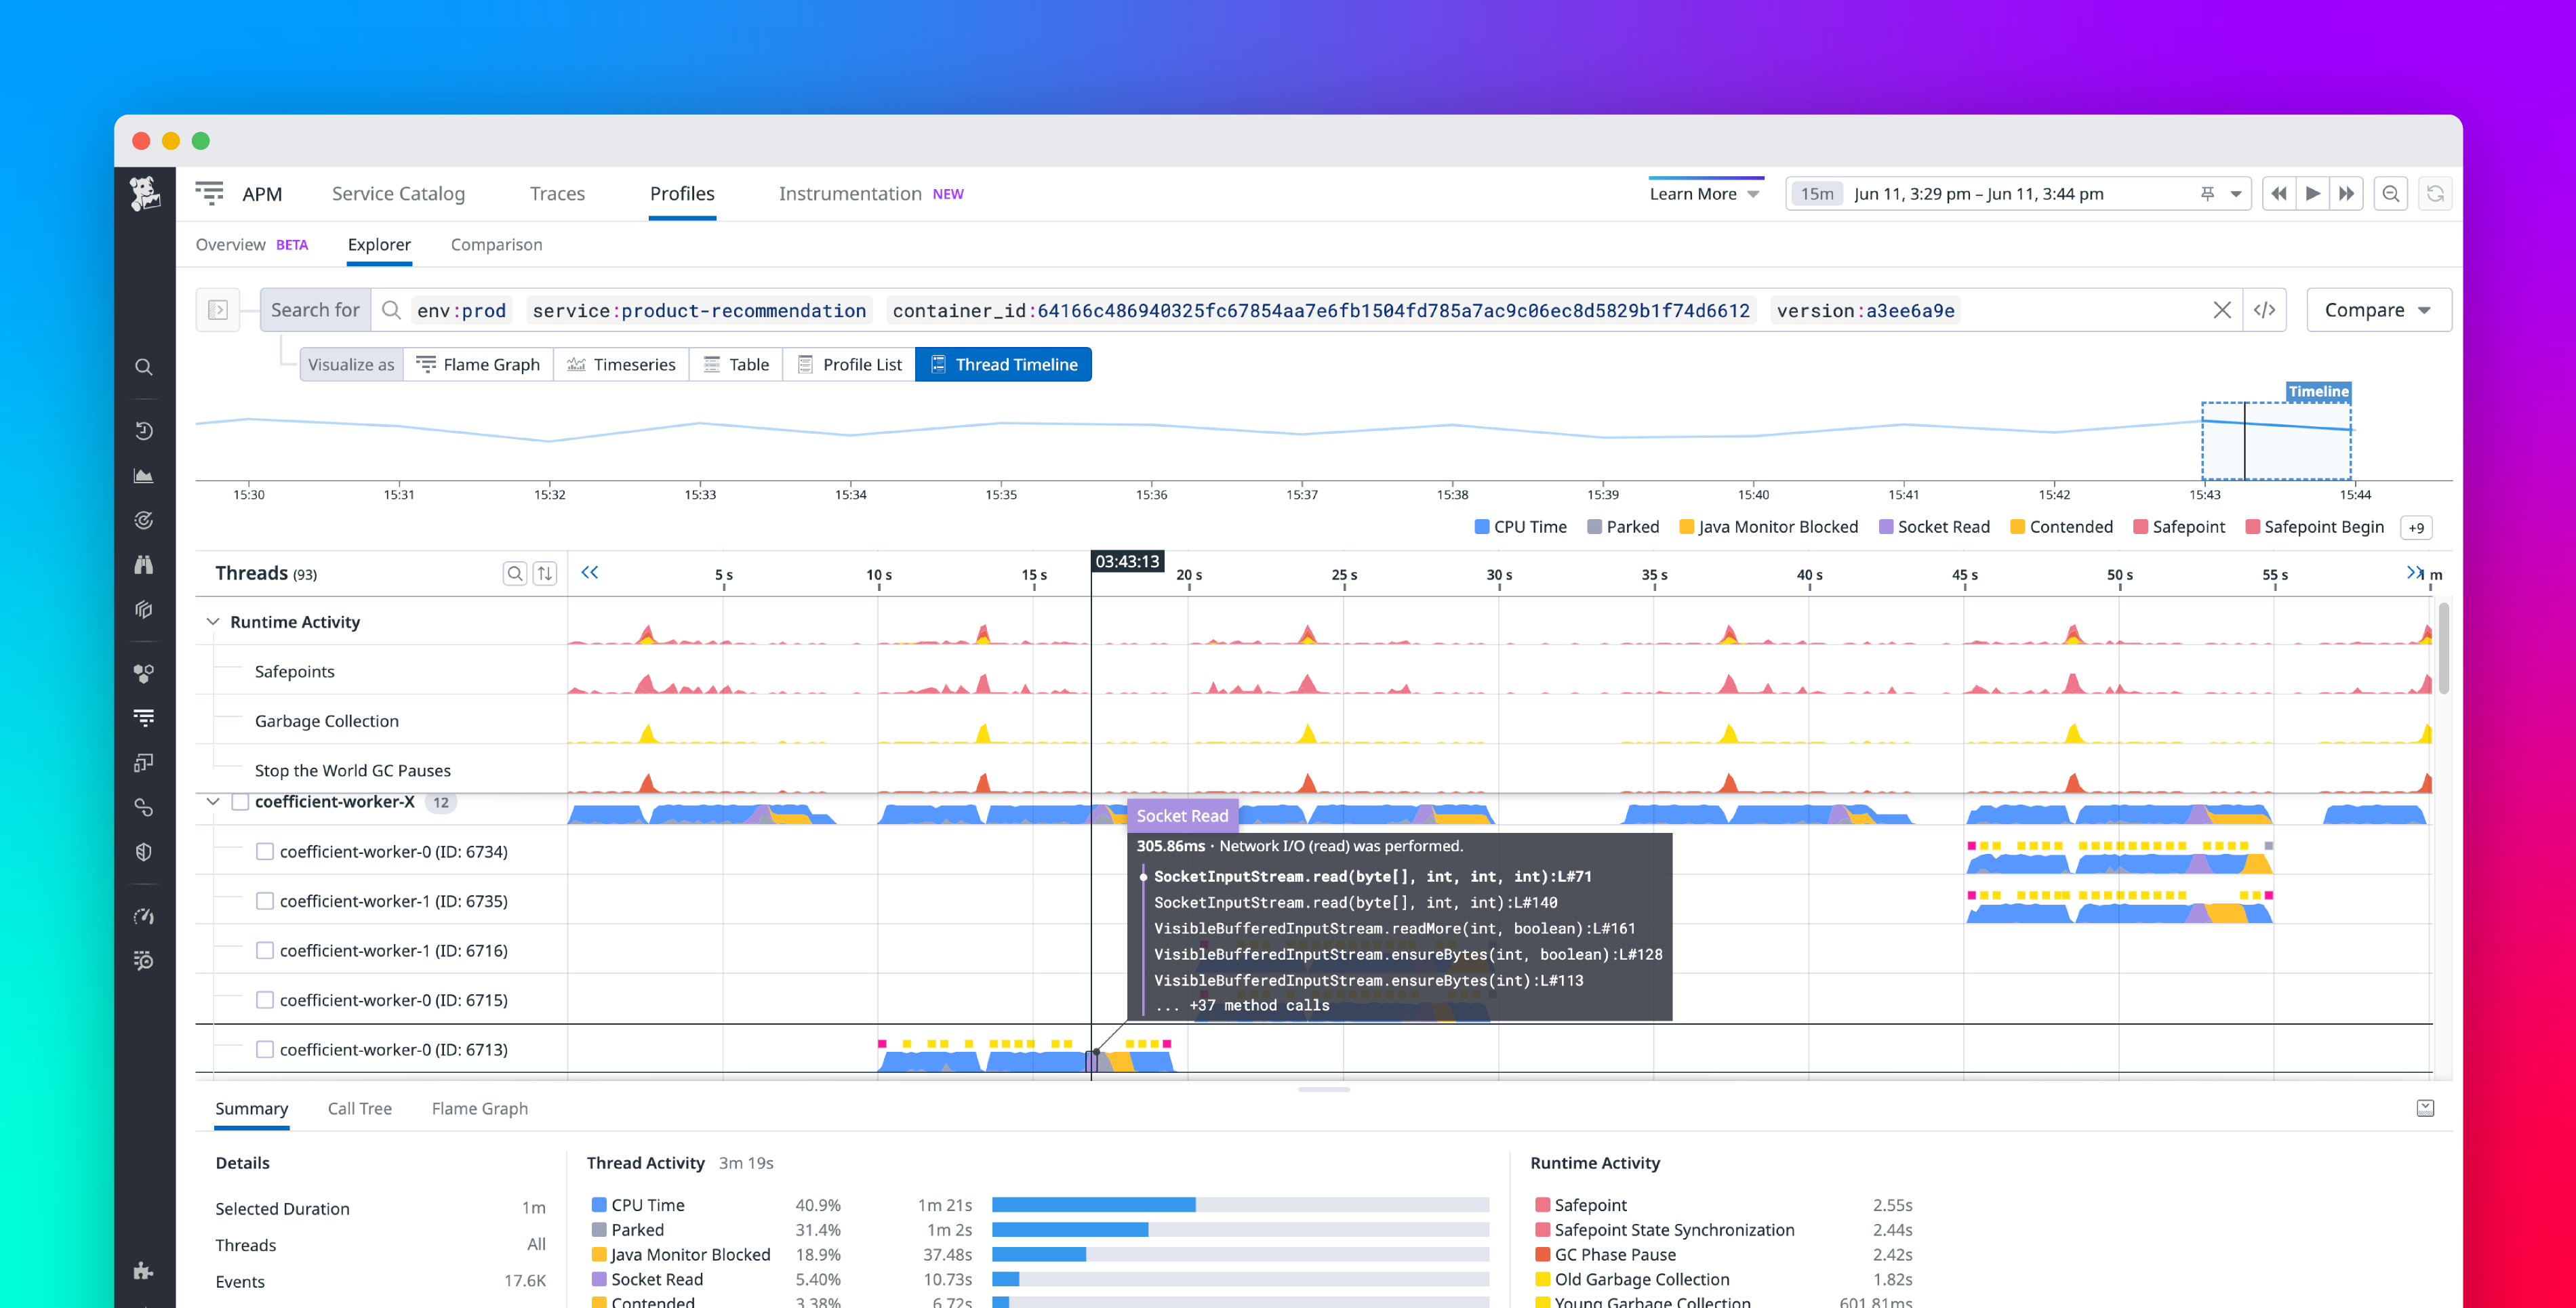Refresh the data using the refresh icon
Viewport: 2576px width, 1308px height.
[x=2437, y=193]
